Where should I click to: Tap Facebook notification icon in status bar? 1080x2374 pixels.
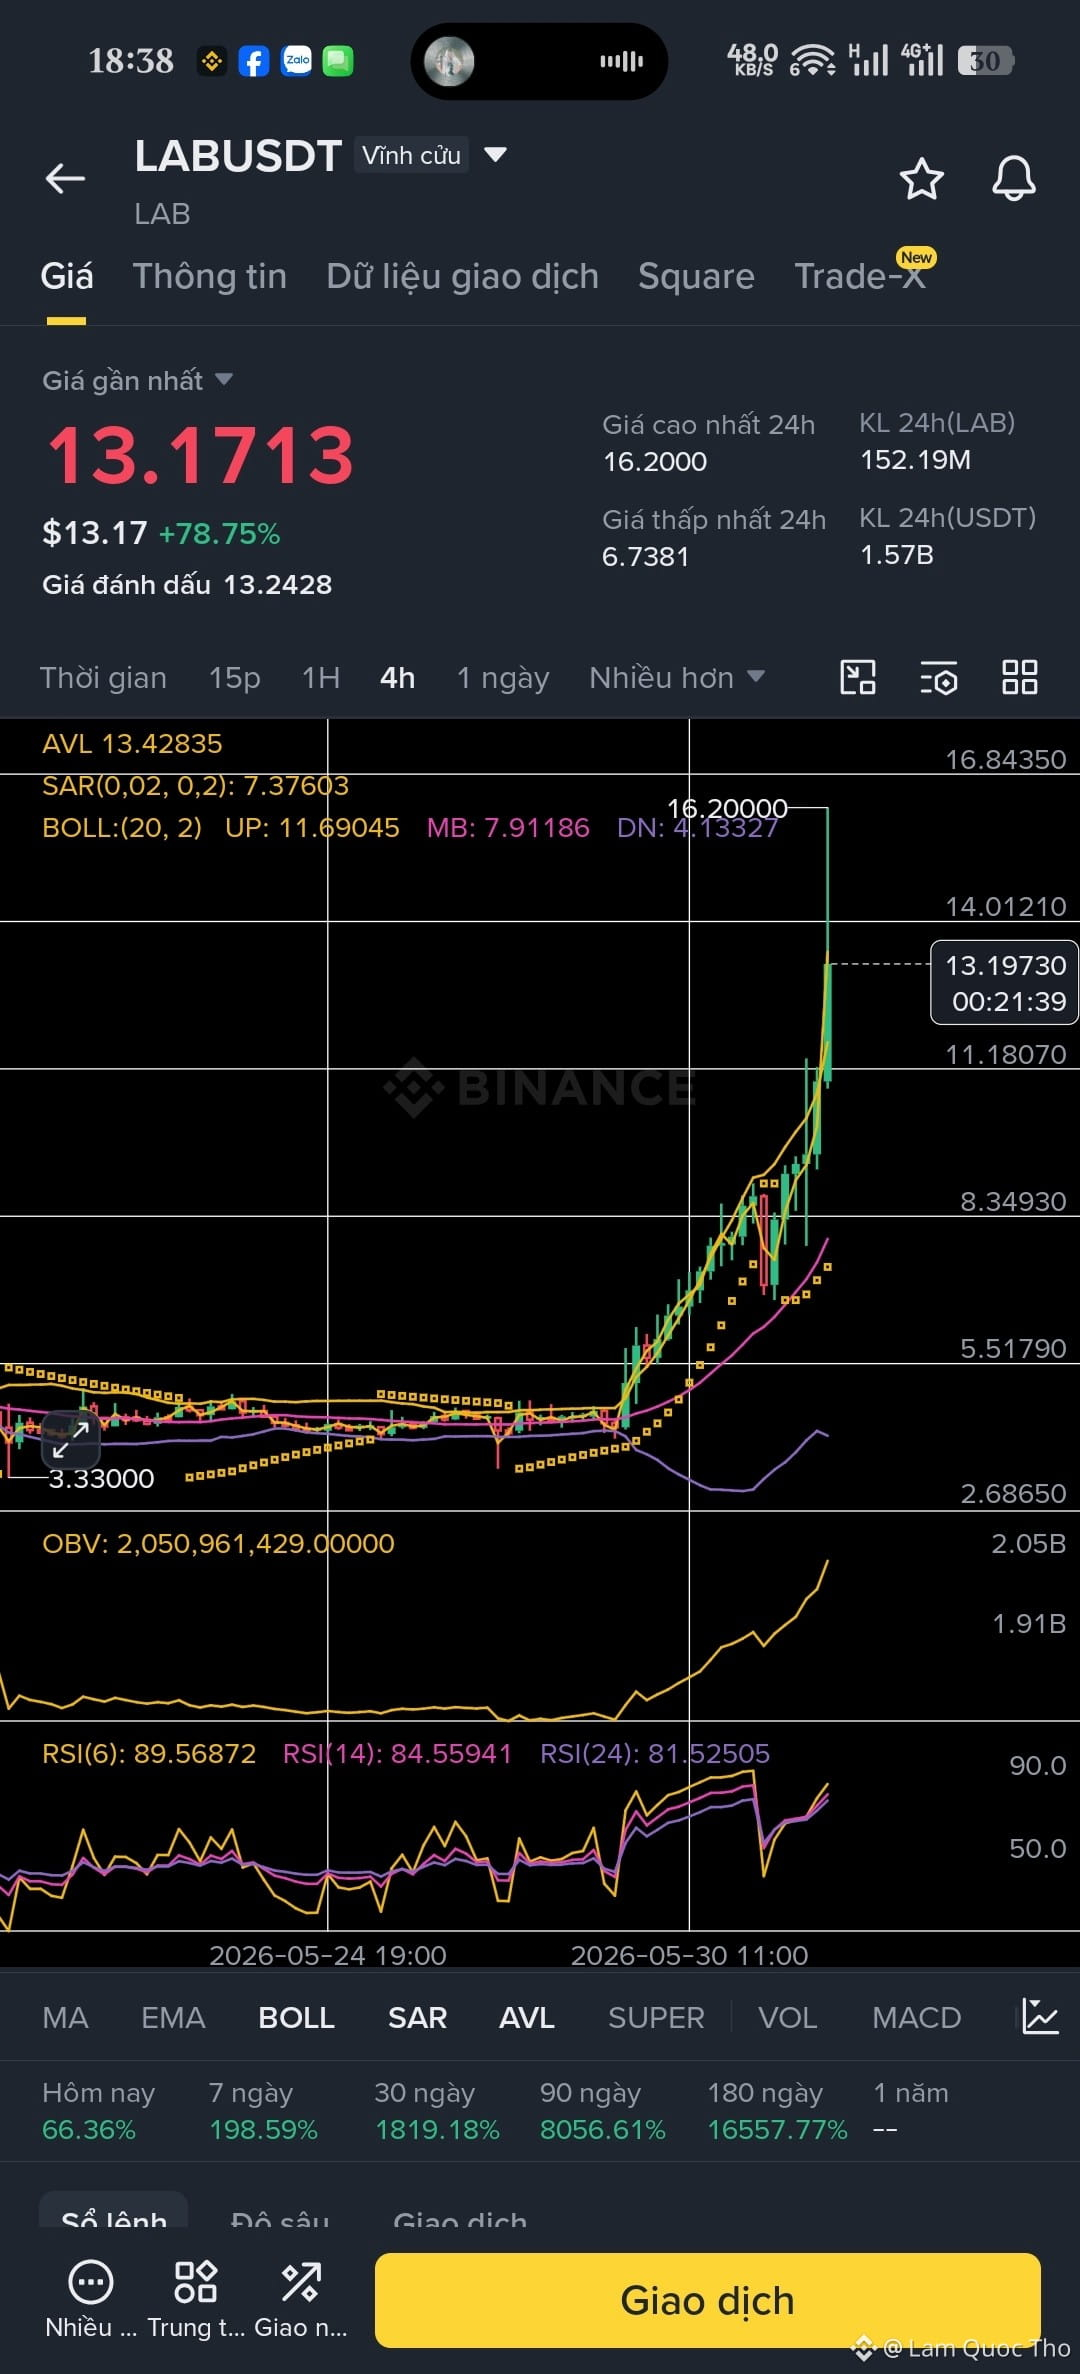click(254, 61)
